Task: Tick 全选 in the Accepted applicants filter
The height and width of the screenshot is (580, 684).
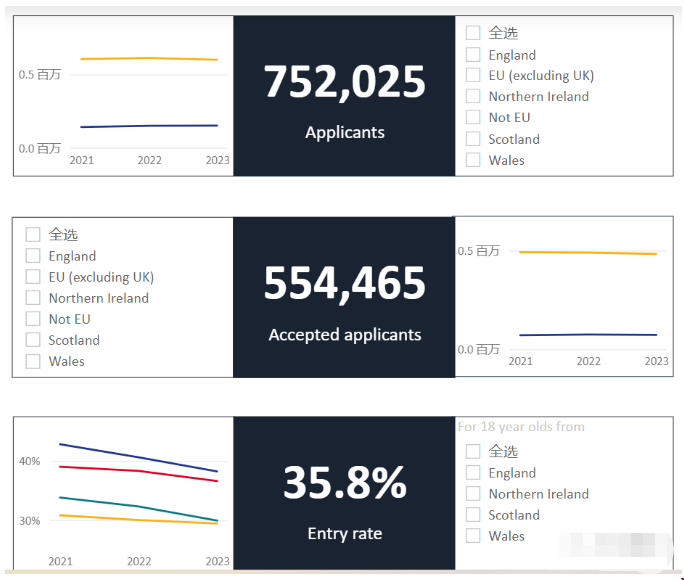Action: pyautogui.click(x=33, y=234)
